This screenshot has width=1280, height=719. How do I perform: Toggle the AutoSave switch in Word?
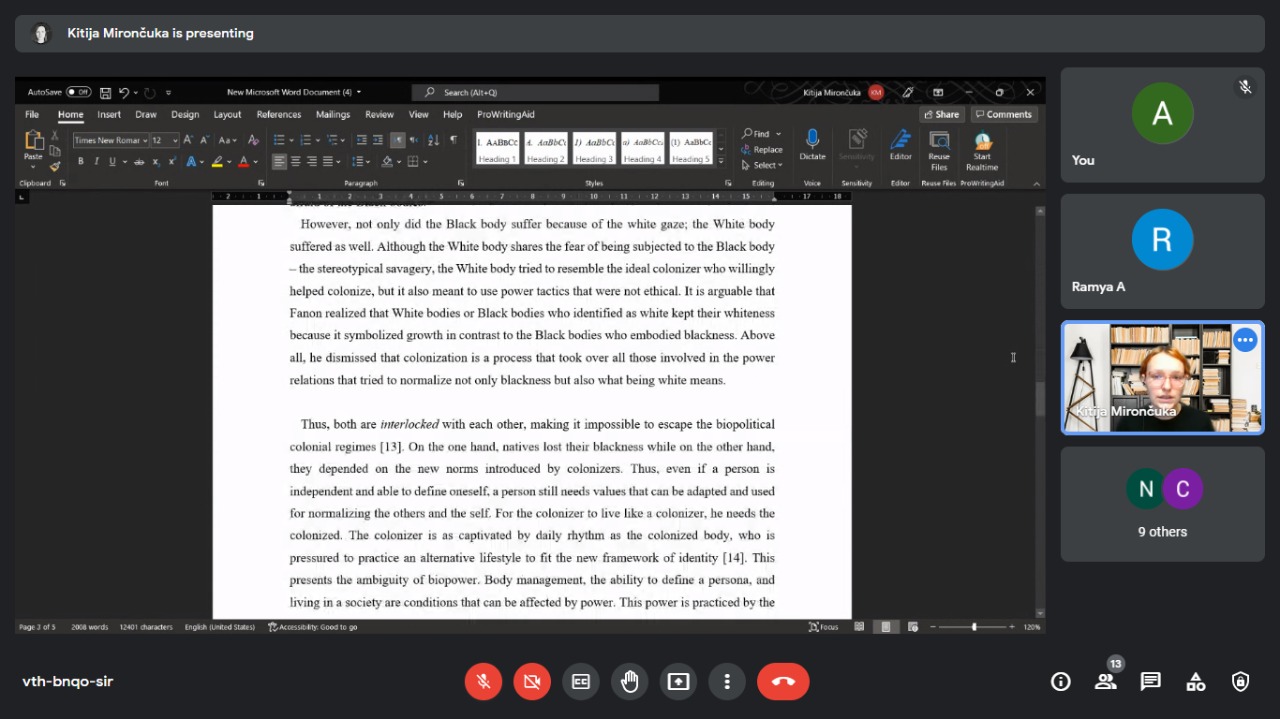click(x=79, y=92)
